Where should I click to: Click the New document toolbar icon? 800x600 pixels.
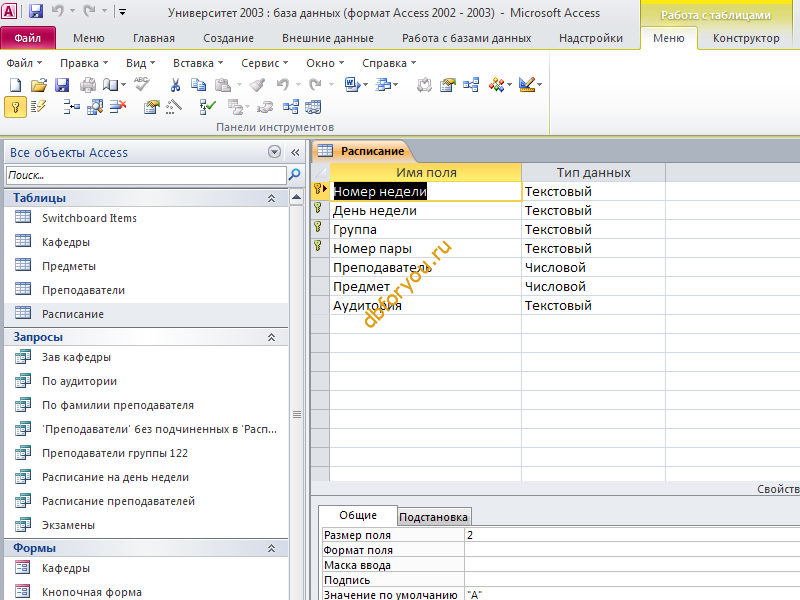pos(15,85)
